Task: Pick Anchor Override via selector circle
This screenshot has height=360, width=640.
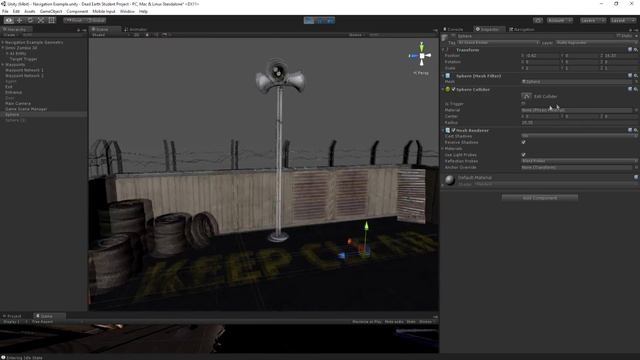Action: (636, 167)
